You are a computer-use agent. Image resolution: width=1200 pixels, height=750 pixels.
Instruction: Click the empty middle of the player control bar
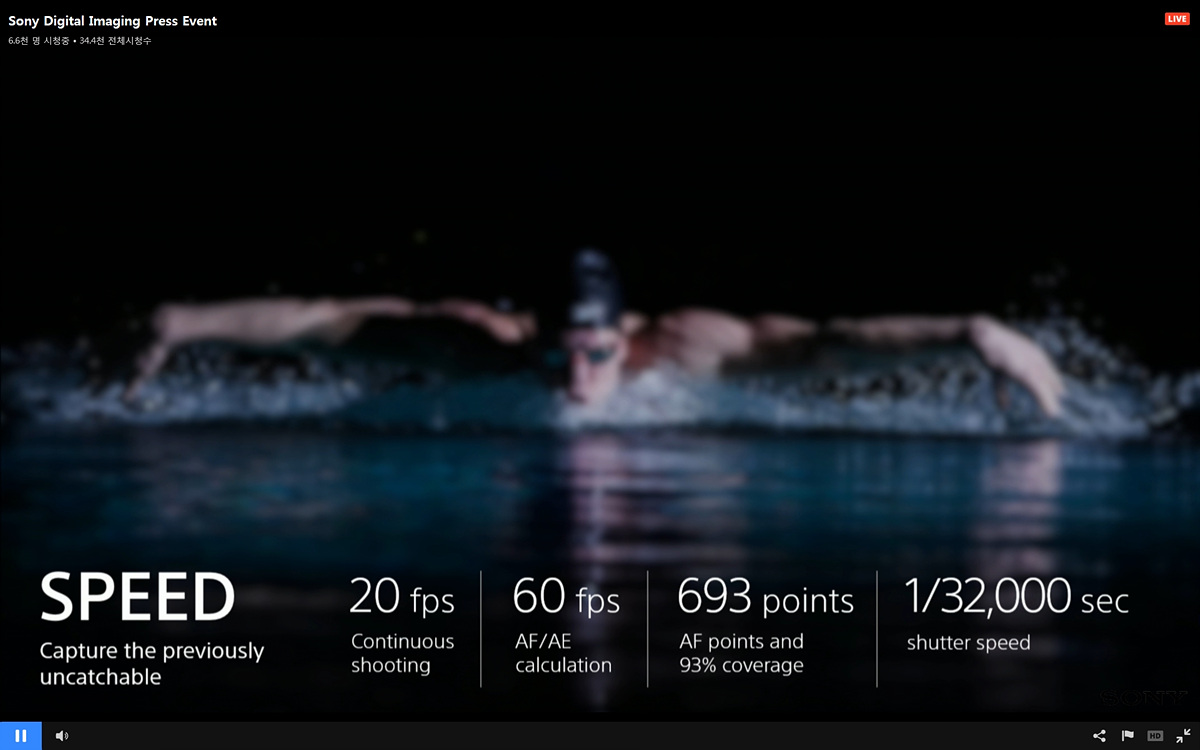(x=580, y=736)
